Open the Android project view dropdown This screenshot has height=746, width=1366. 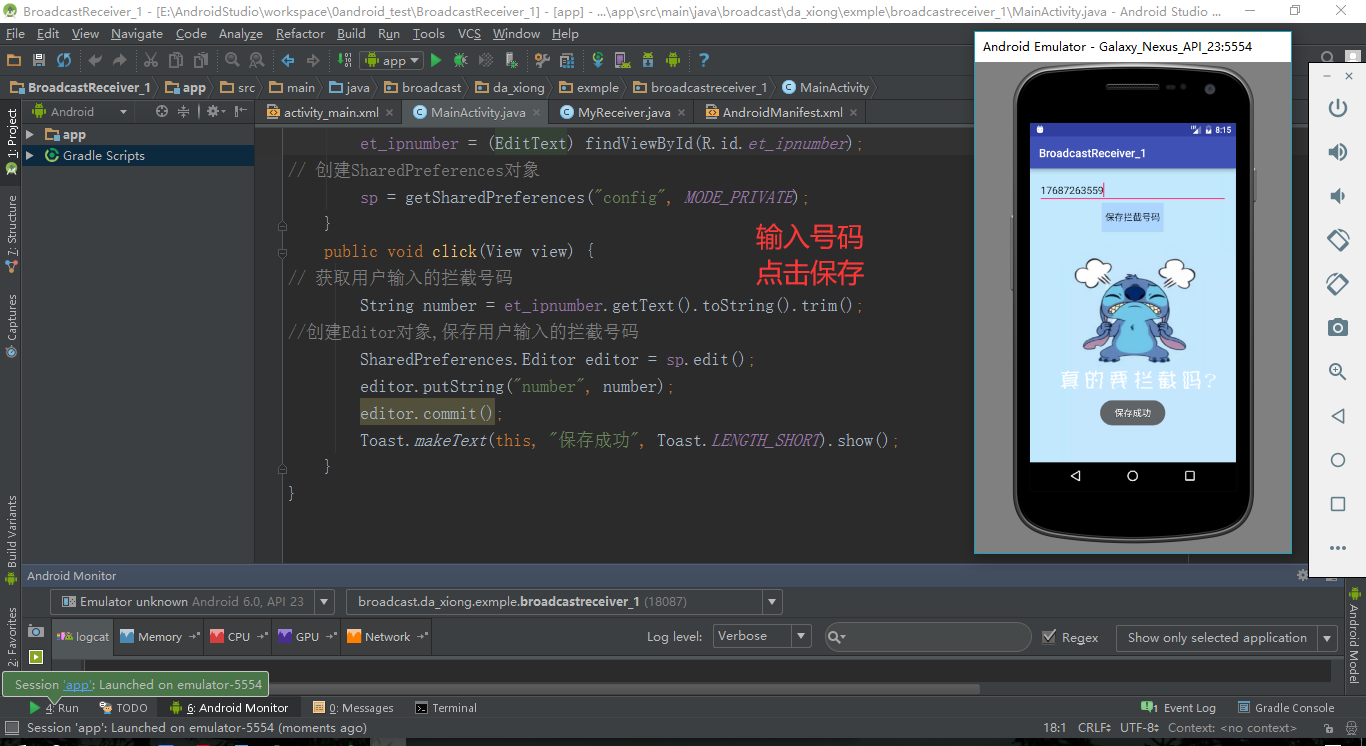click(80, 112)
